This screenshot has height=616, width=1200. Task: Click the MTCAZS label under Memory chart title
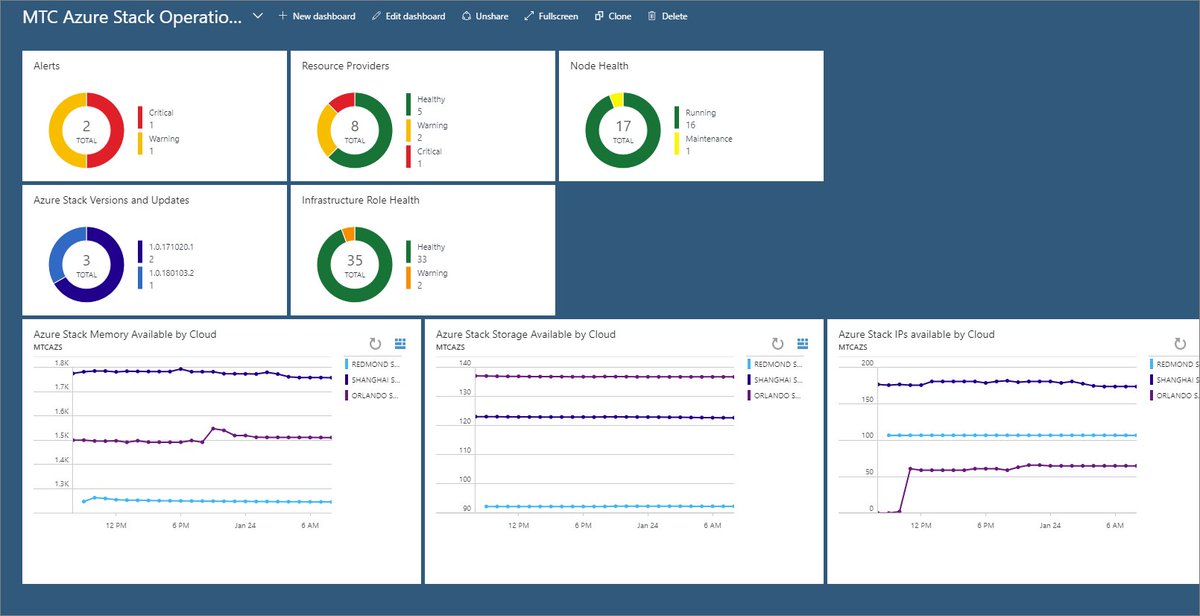48,347
